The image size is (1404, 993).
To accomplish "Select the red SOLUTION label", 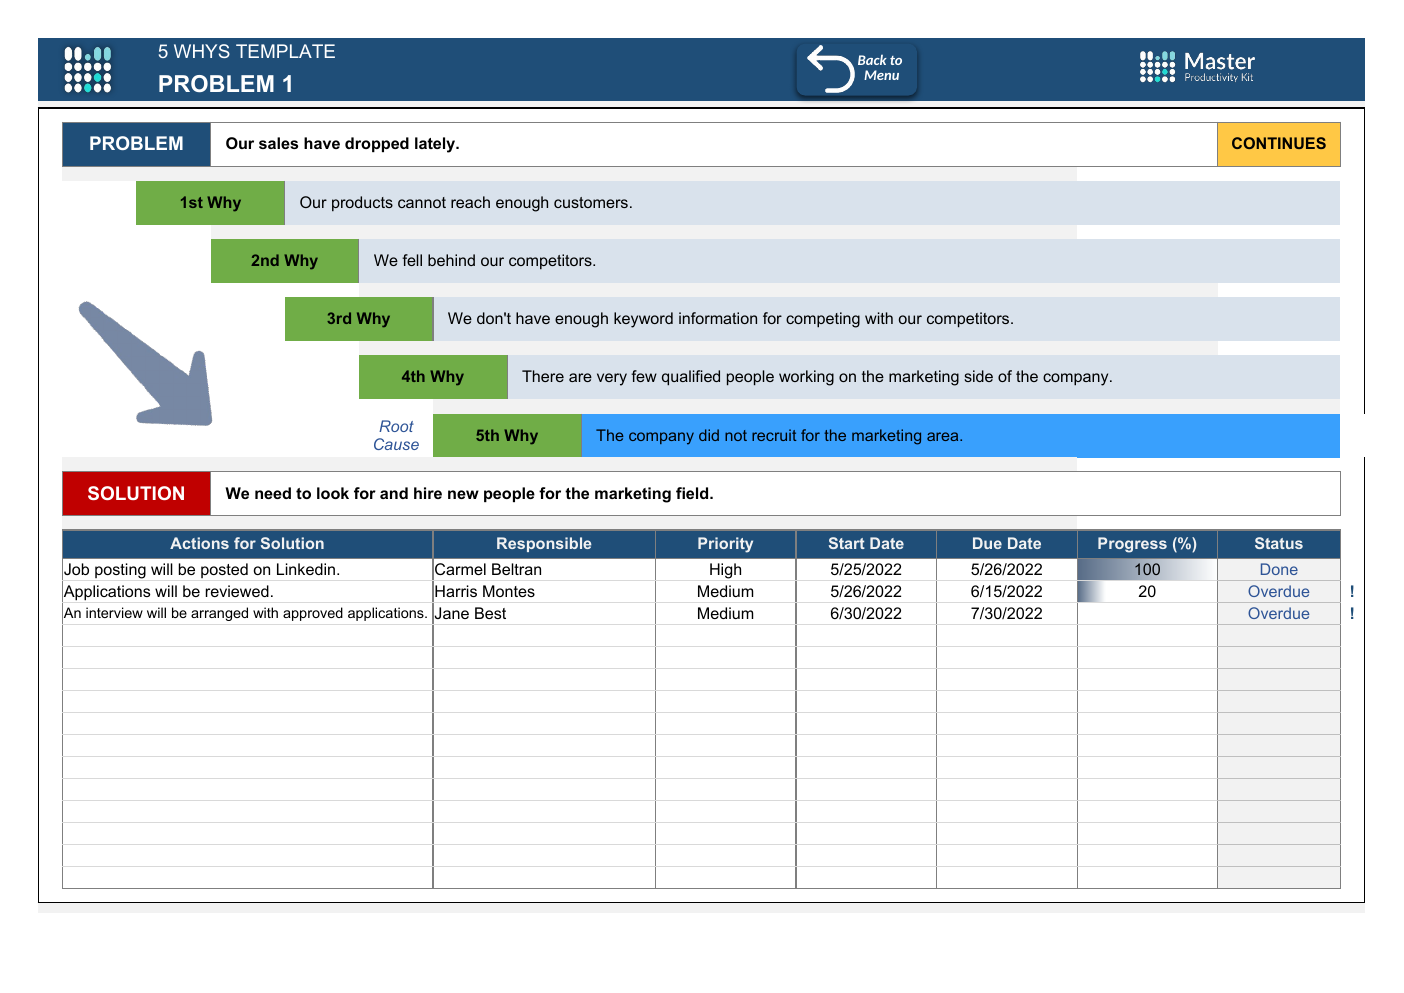I will coord(136,494).
